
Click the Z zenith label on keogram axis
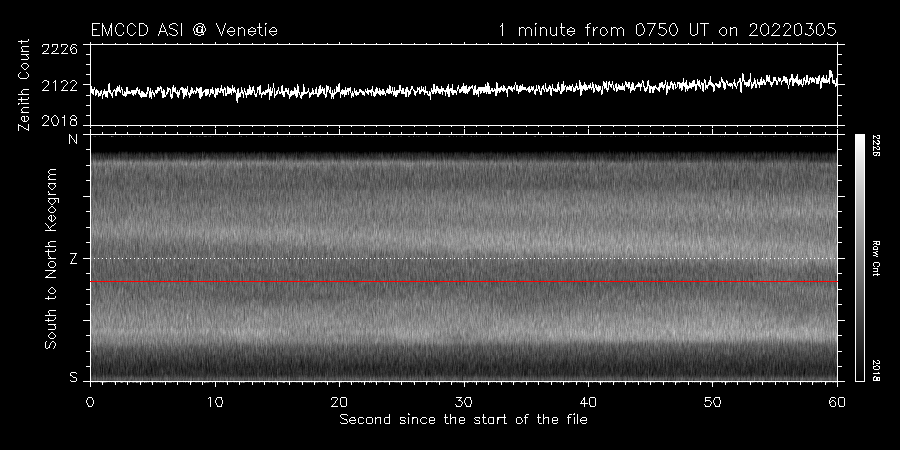[73, 259]
